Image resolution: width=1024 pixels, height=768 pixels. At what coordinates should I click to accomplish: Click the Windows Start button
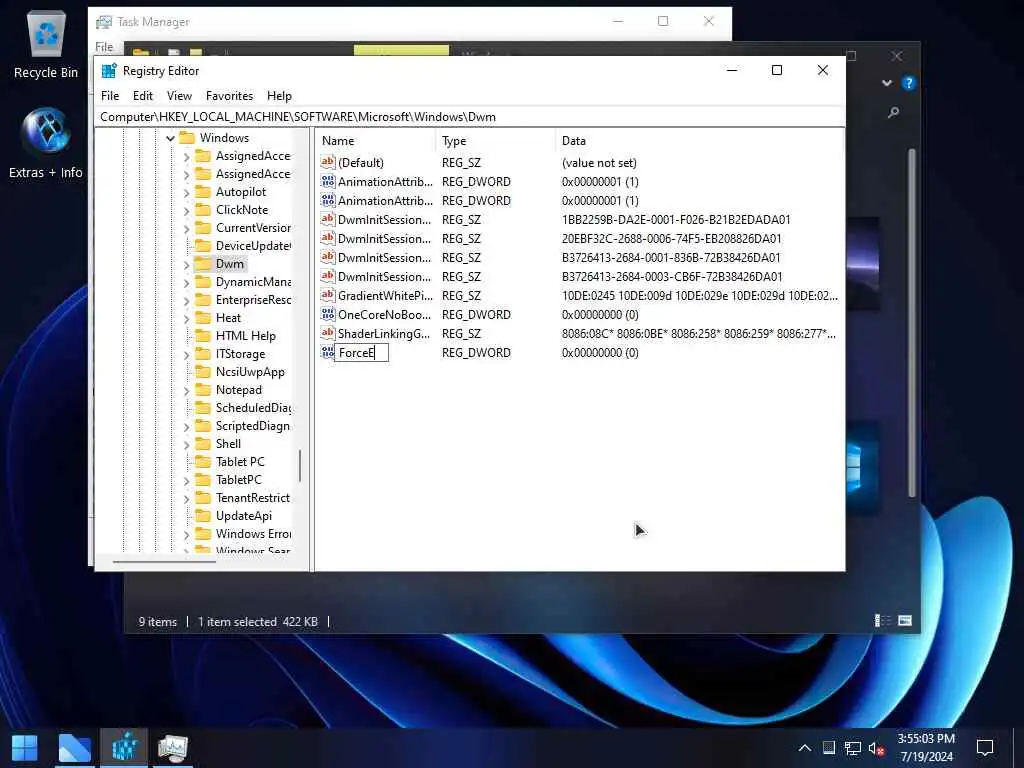click(x=25, y=748)
